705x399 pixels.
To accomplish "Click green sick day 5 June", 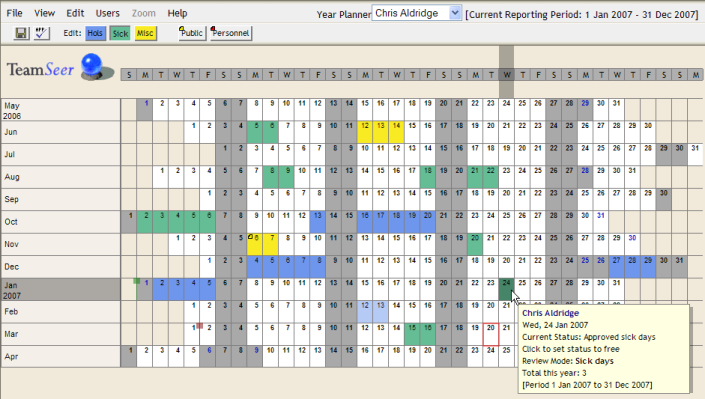I will pyautogui.click(x=254, y=132).
